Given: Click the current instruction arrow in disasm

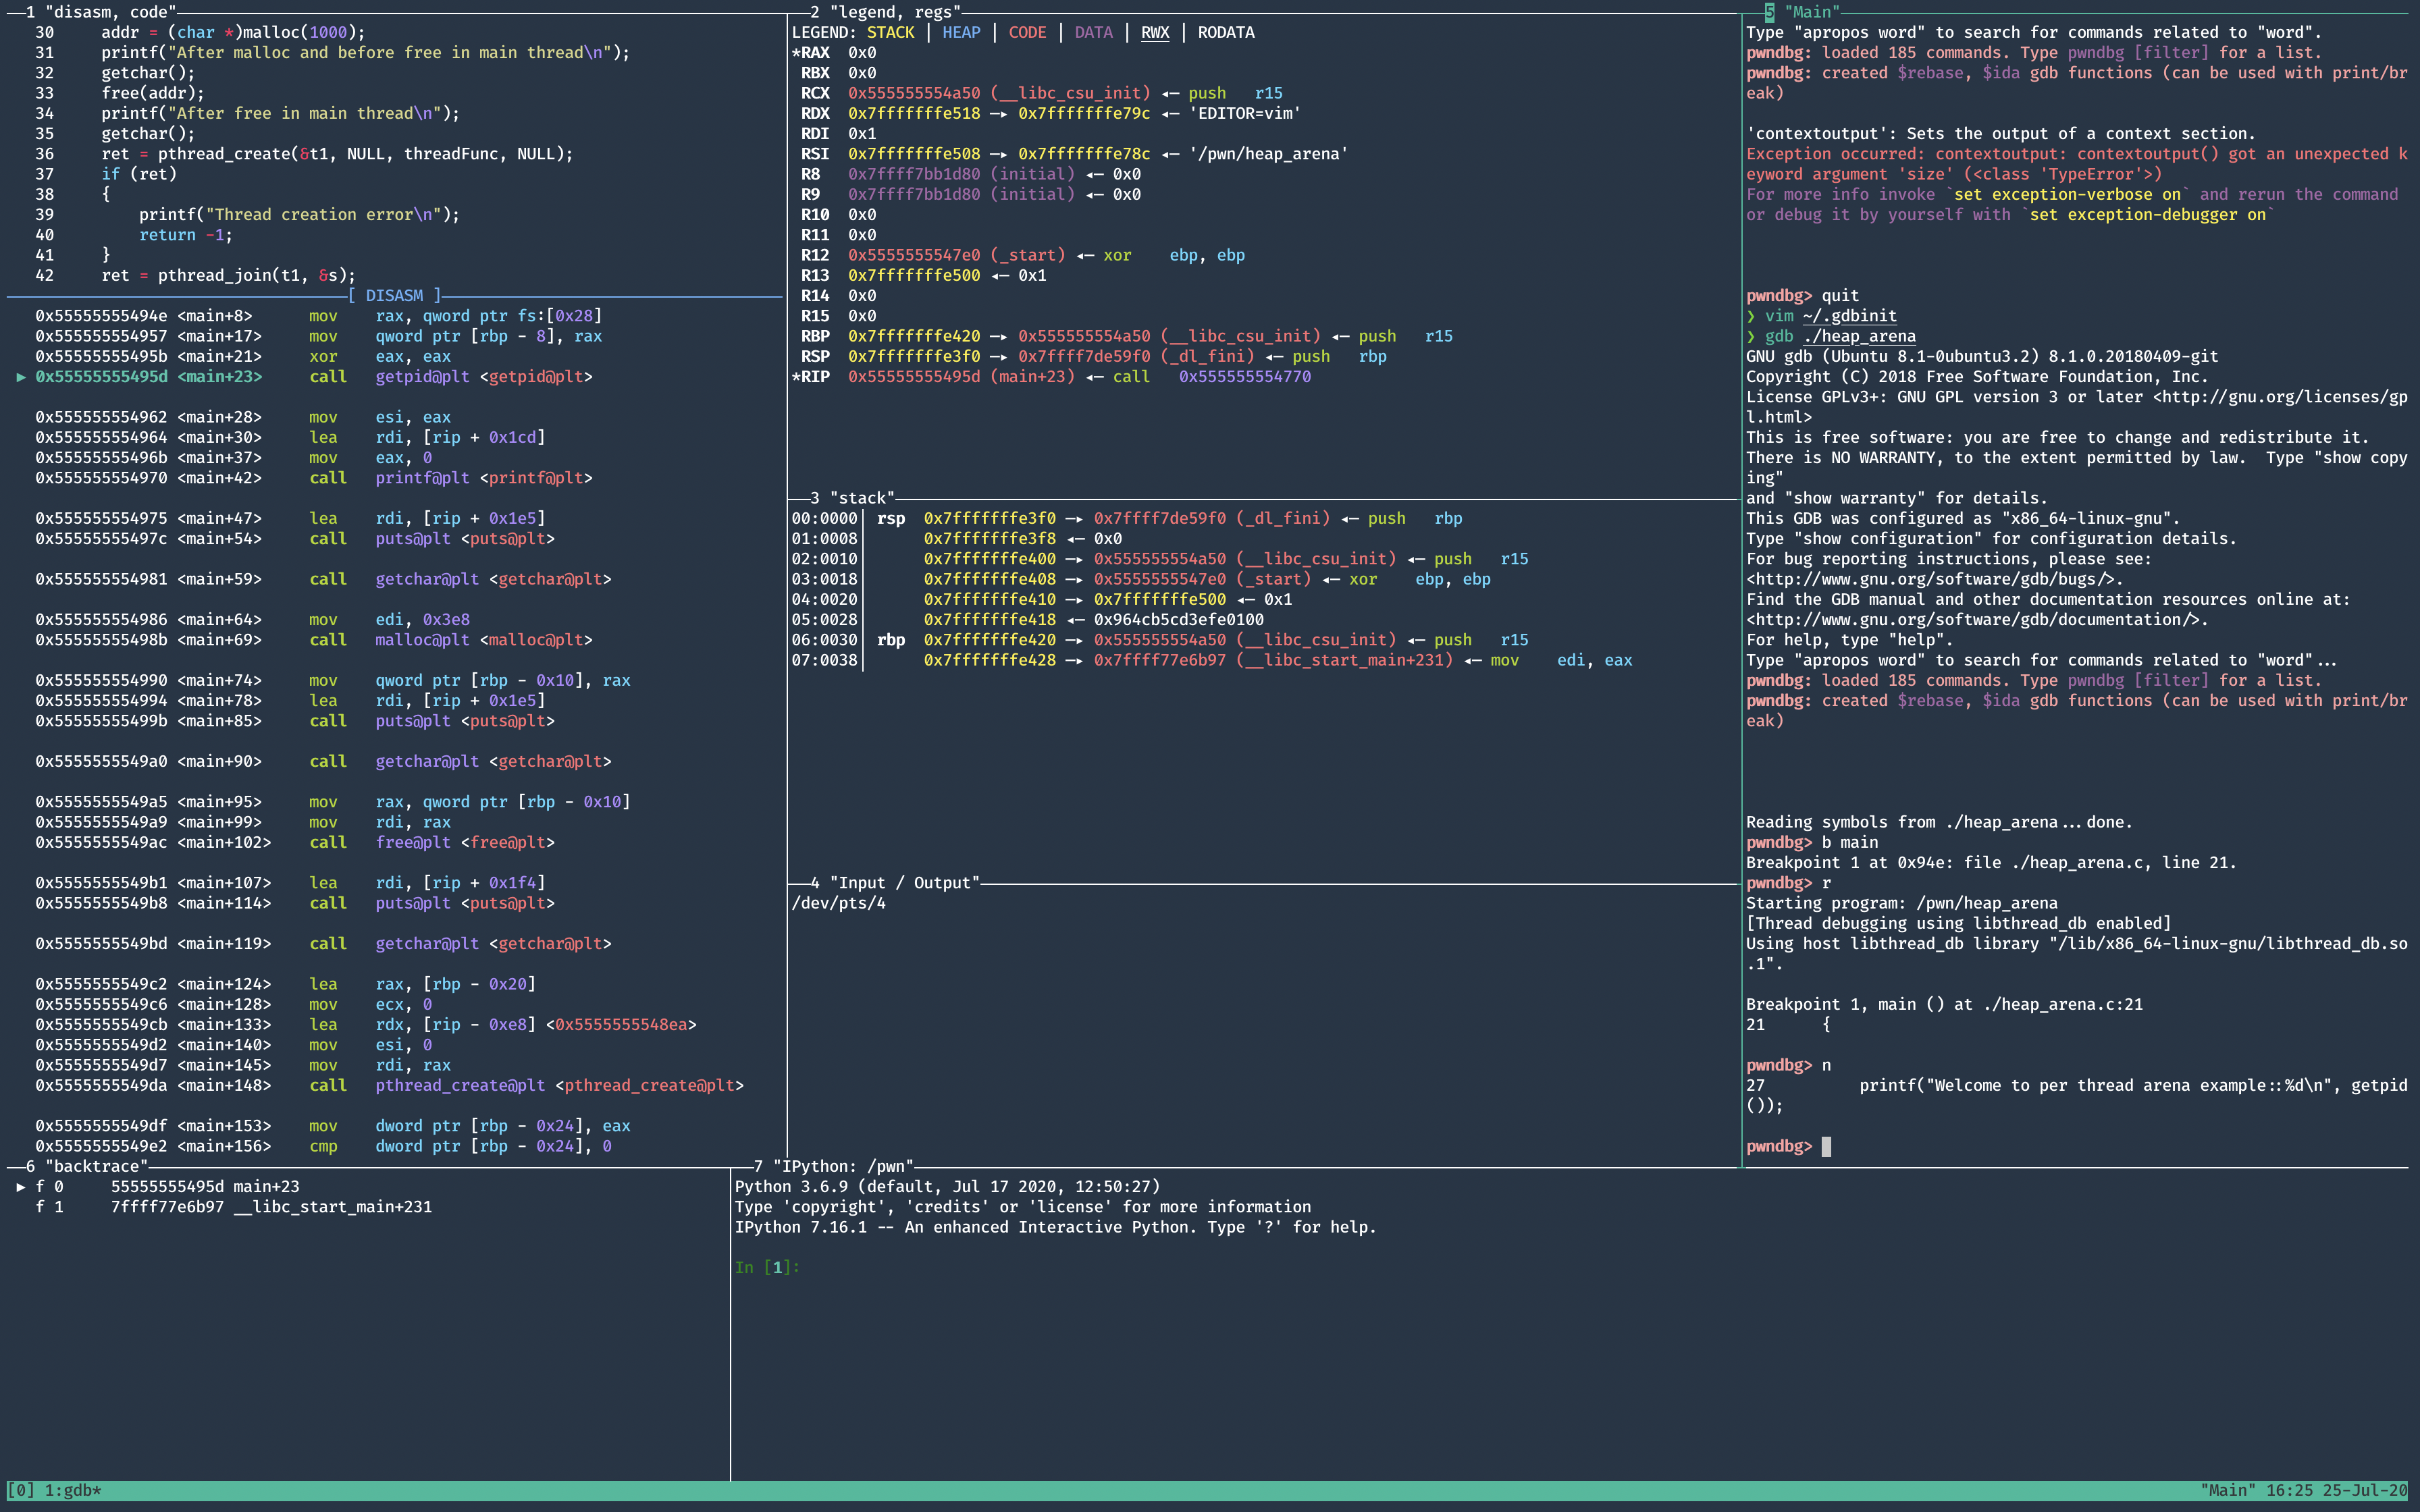Looking at the screenshot, I should tap(21, 377).
